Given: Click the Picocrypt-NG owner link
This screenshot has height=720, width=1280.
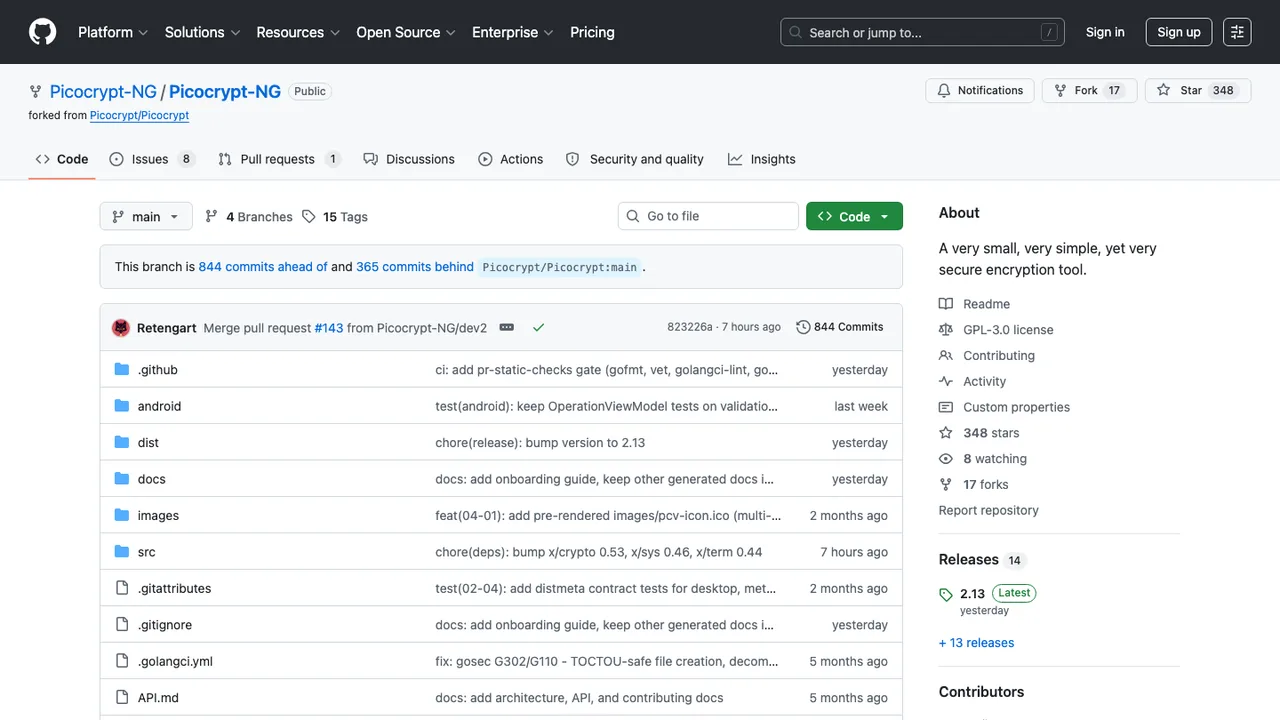Looking at the screenshot, I should [103, 91].
